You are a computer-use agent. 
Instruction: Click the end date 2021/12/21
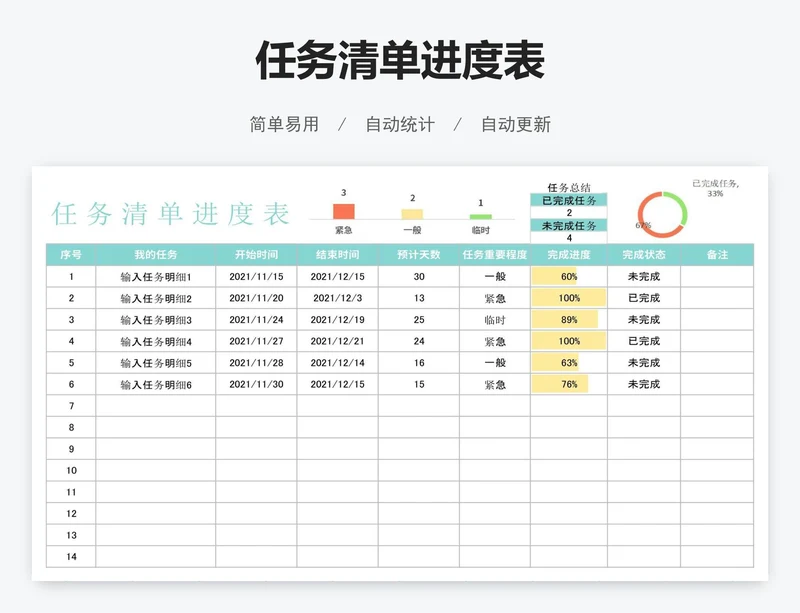tap(337, 341)
